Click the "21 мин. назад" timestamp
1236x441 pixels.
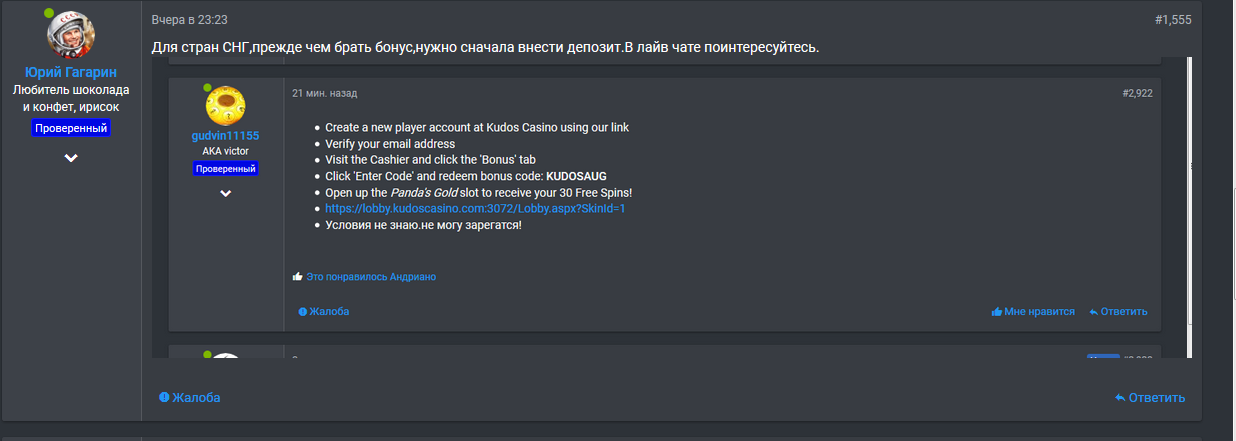click(324, 93)
